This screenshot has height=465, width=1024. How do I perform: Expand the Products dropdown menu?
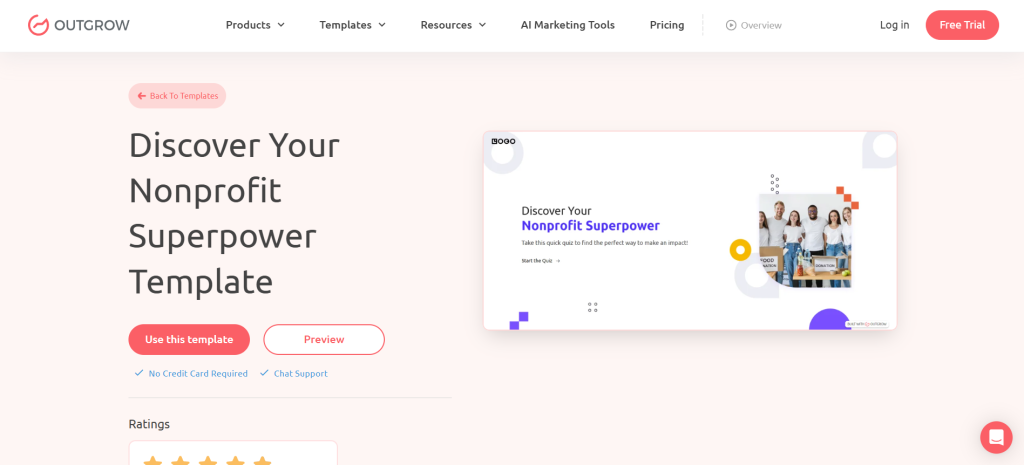tap(255, 25)
